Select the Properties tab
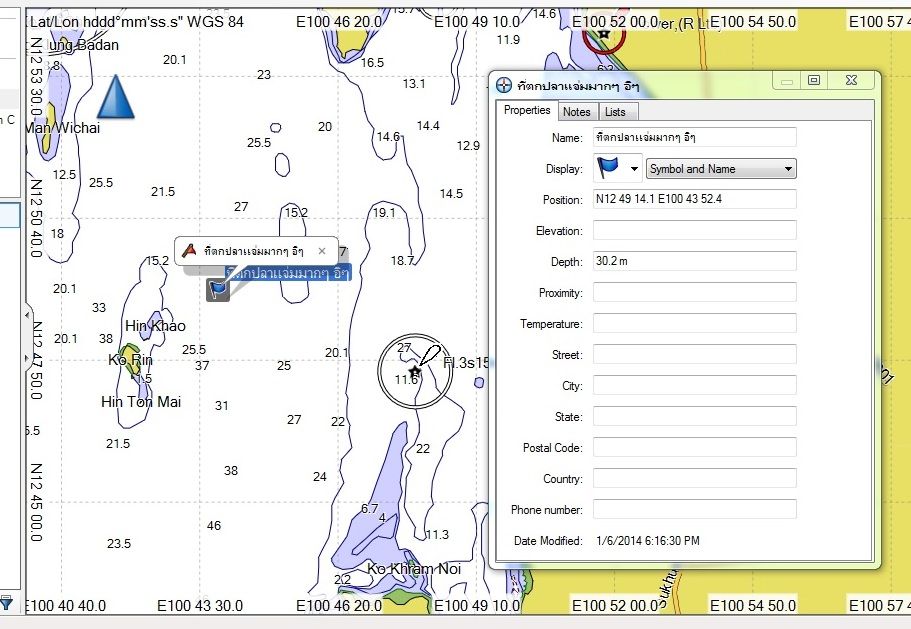Image resolution: width=911 pixels, height=629 pixels. (527, 111)
